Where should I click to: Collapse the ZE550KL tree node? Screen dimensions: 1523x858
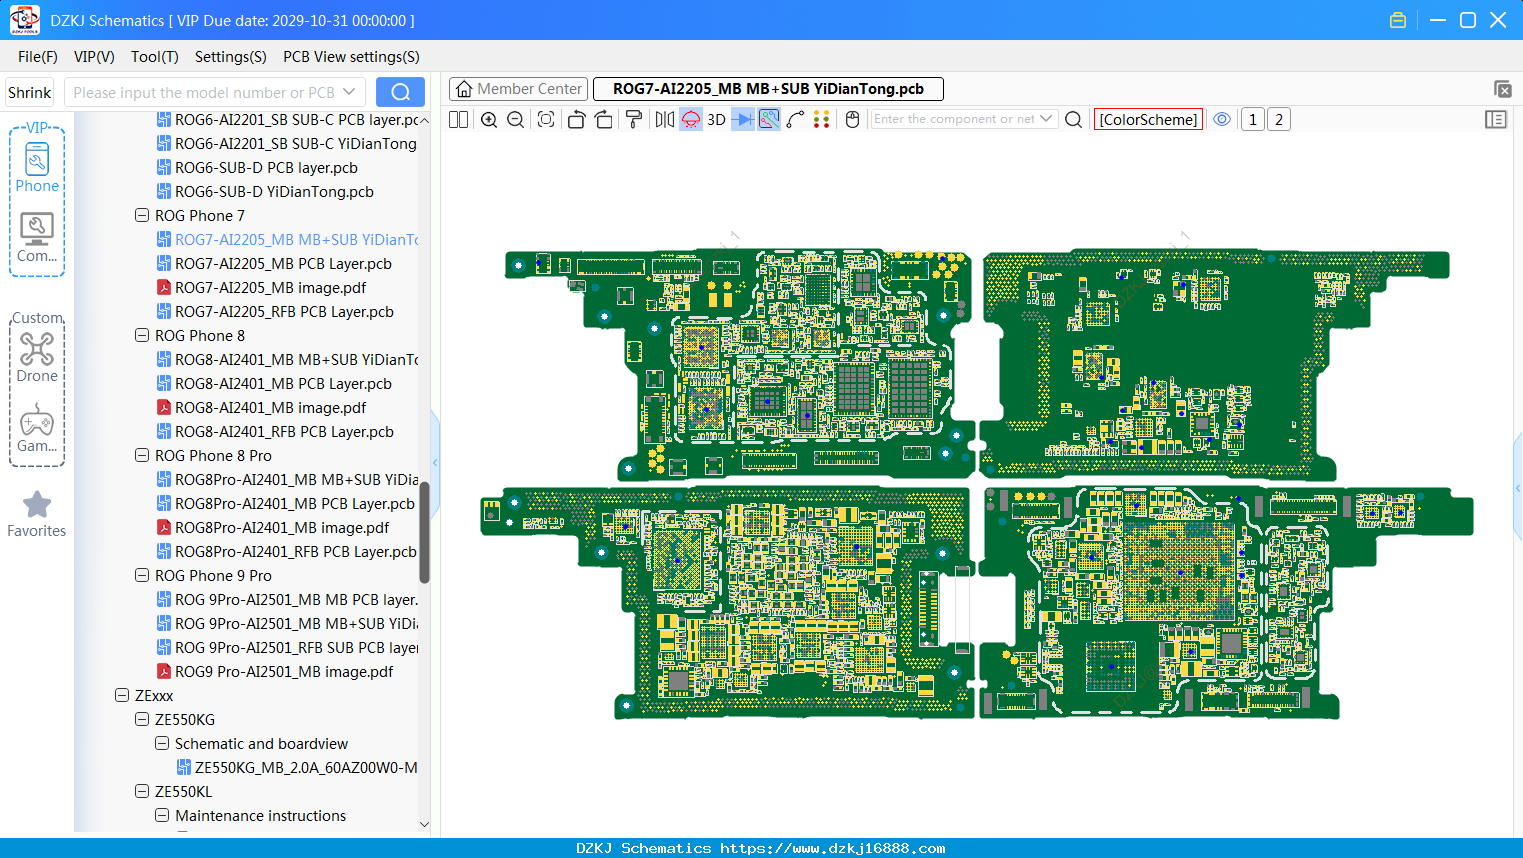(x=142, y=791)
